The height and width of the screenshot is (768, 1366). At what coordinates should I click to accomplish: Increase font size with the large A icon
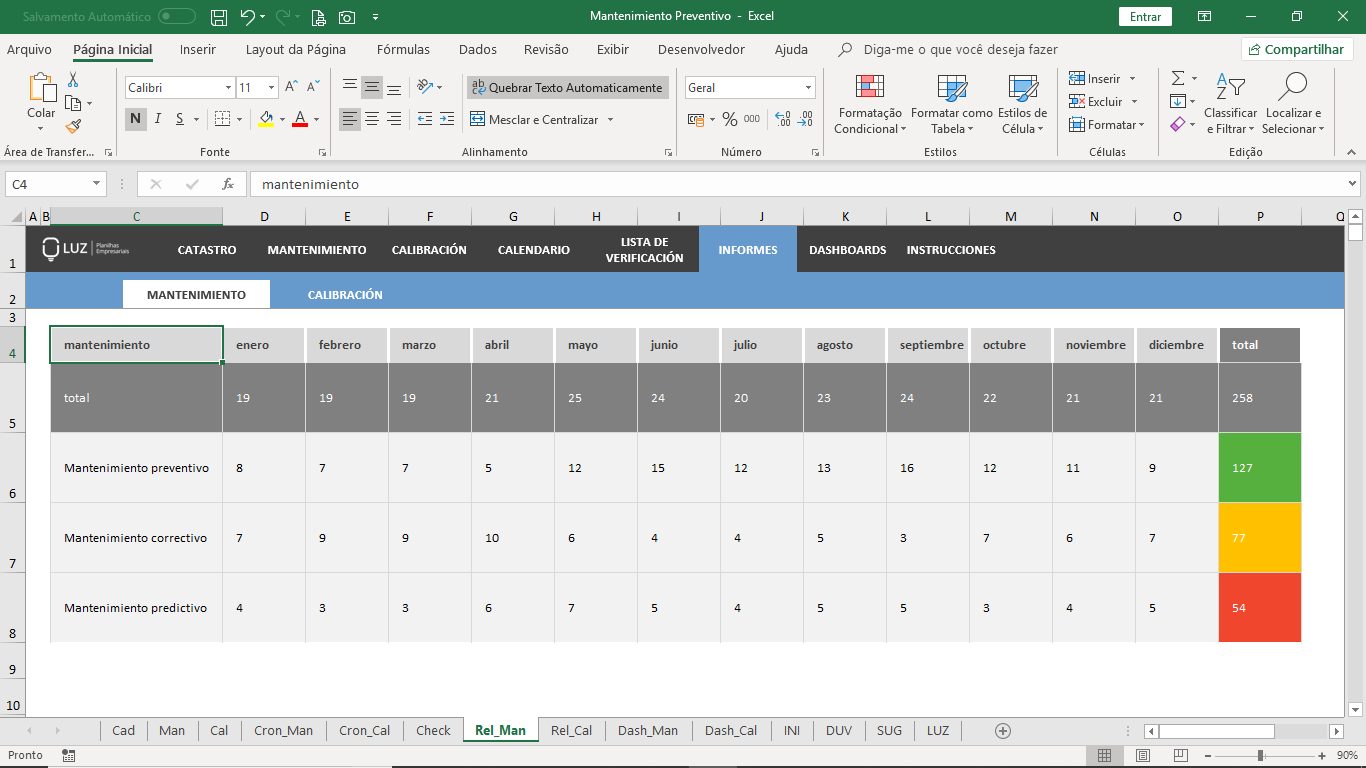[x=292, y=88]
